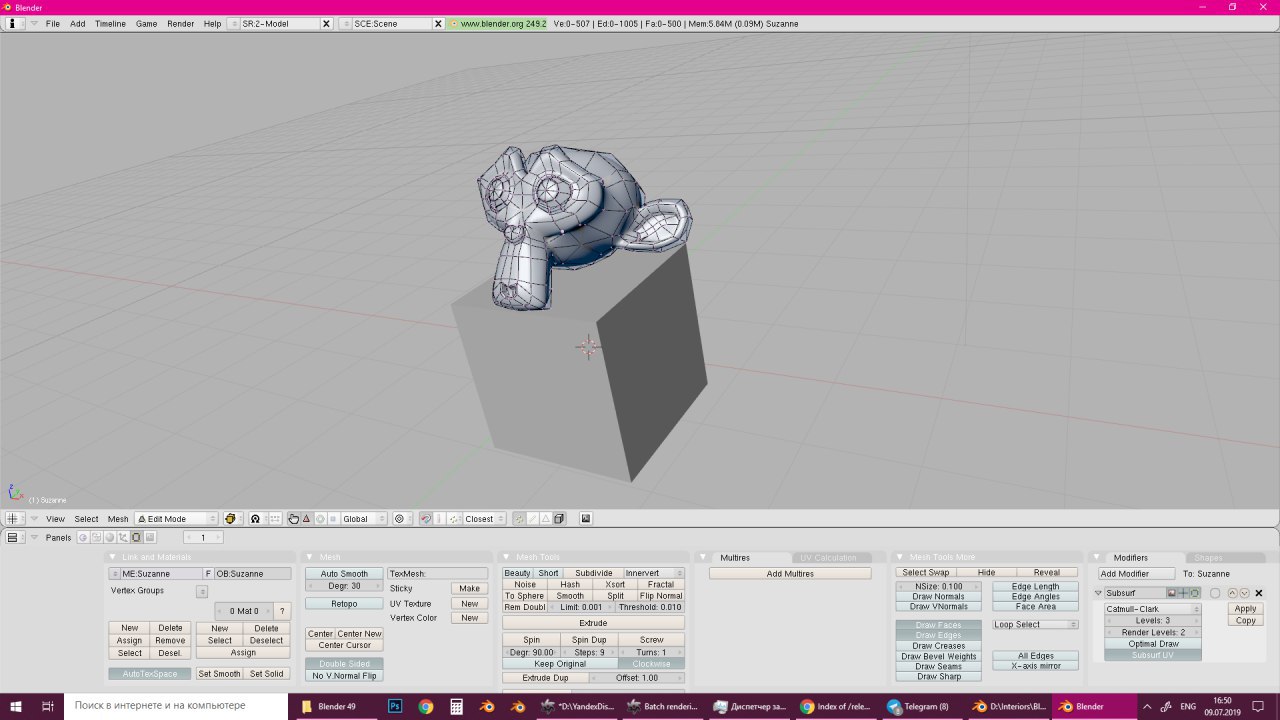The width and height of the screenshot is (1280, 720).
Task: Open the Edit Mode dropdown
Action: 176,519
